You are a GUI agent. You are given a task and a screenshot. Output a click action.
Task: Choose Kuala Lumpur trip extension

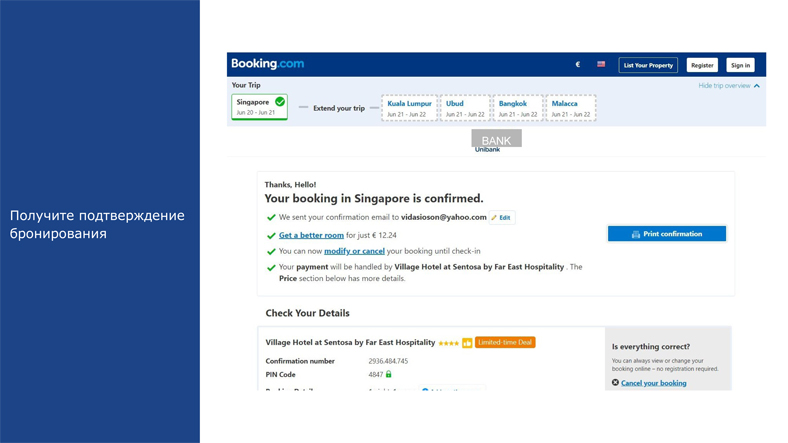pos(409,107)
